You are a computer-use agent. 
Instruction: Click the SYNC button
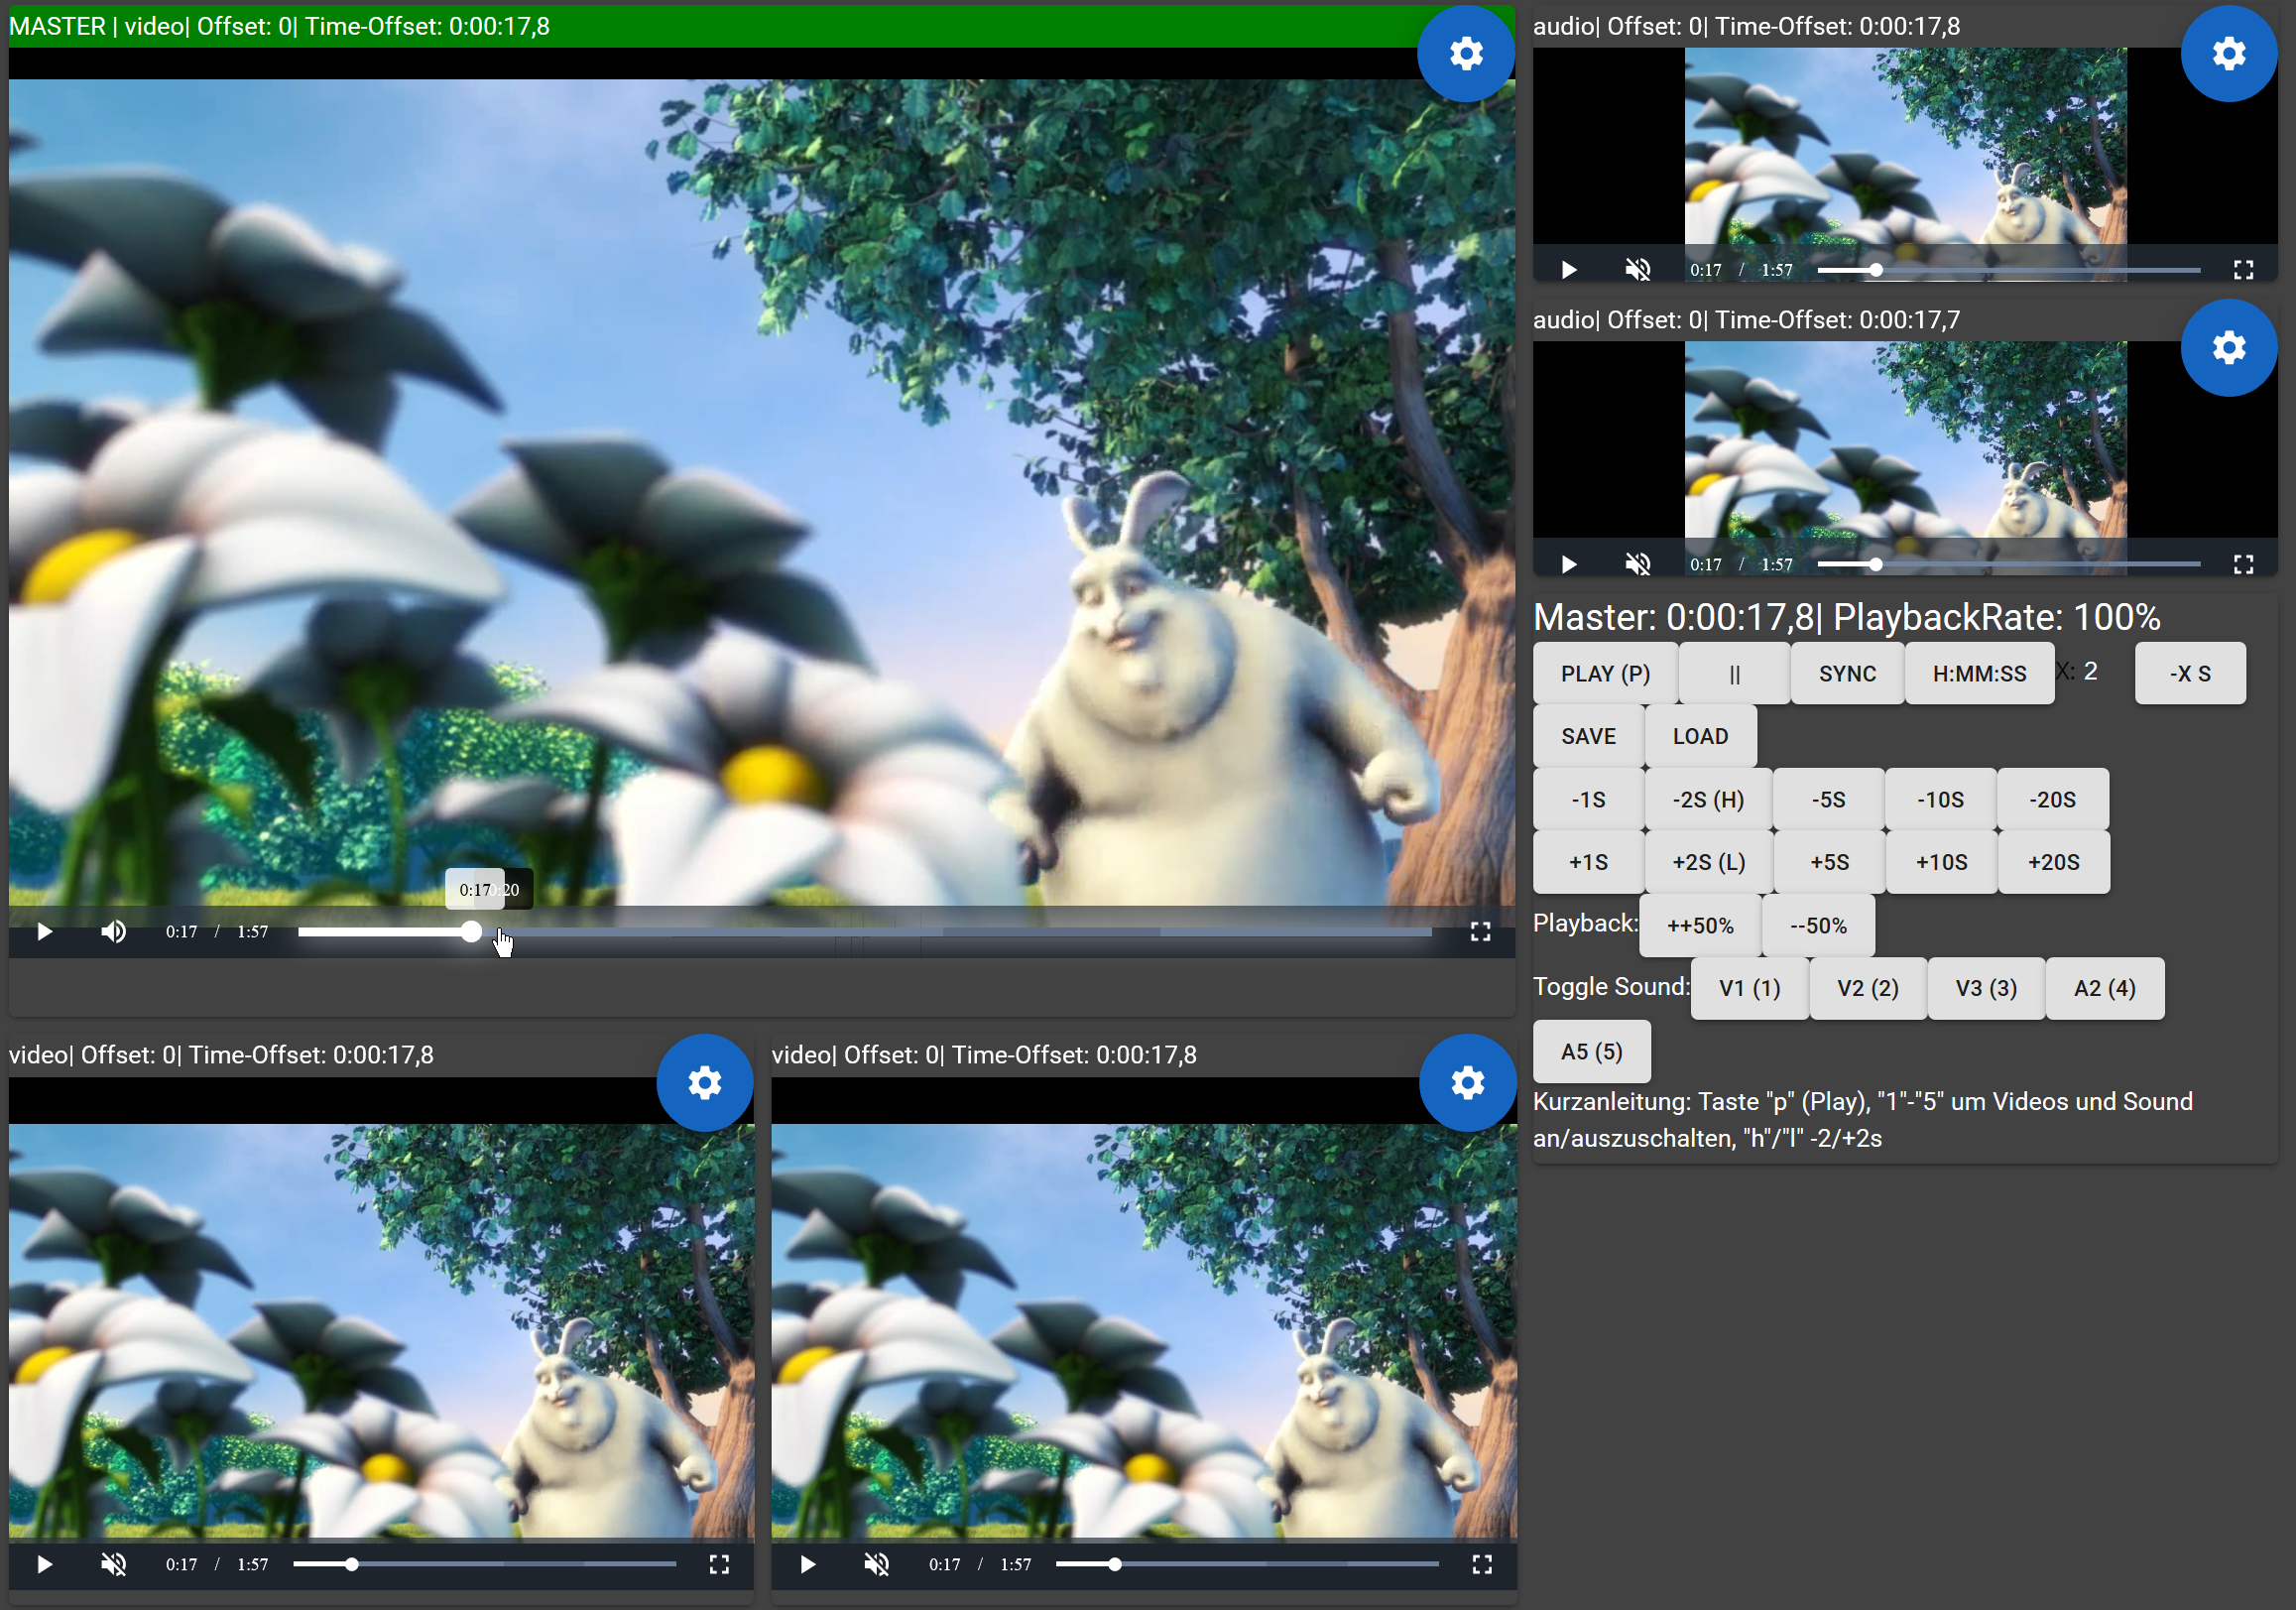click(1846, 673)
